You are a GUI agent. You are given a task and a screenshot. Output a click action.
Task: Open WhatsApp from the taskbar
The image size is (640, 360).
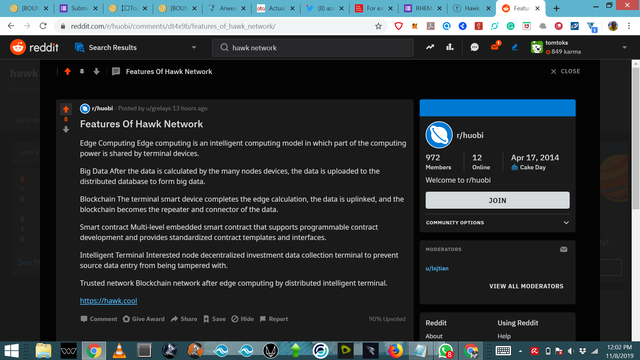point(445,351)
